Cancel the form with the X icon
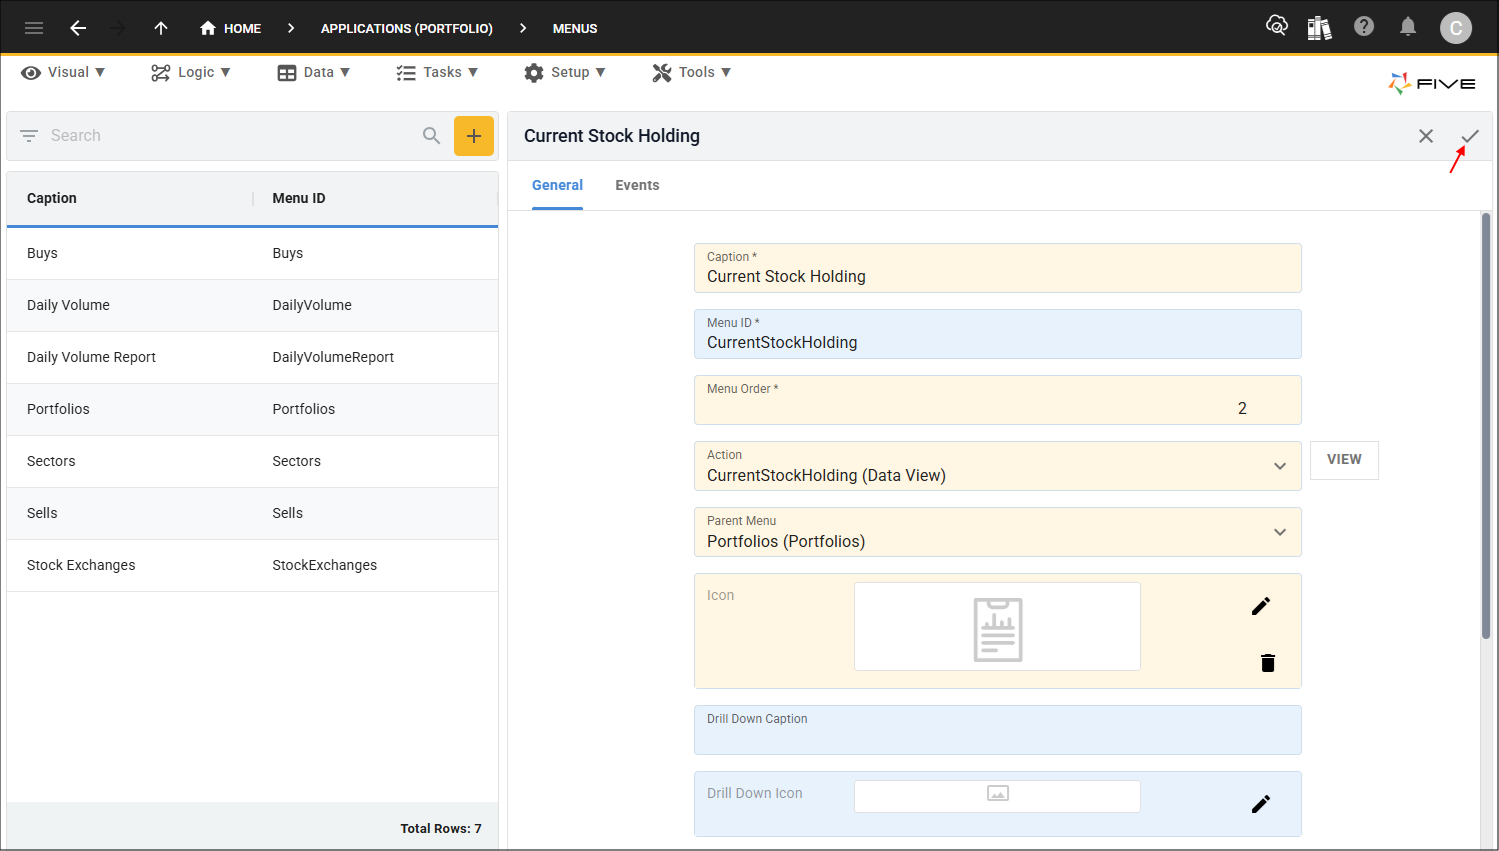 [1426, 136]
